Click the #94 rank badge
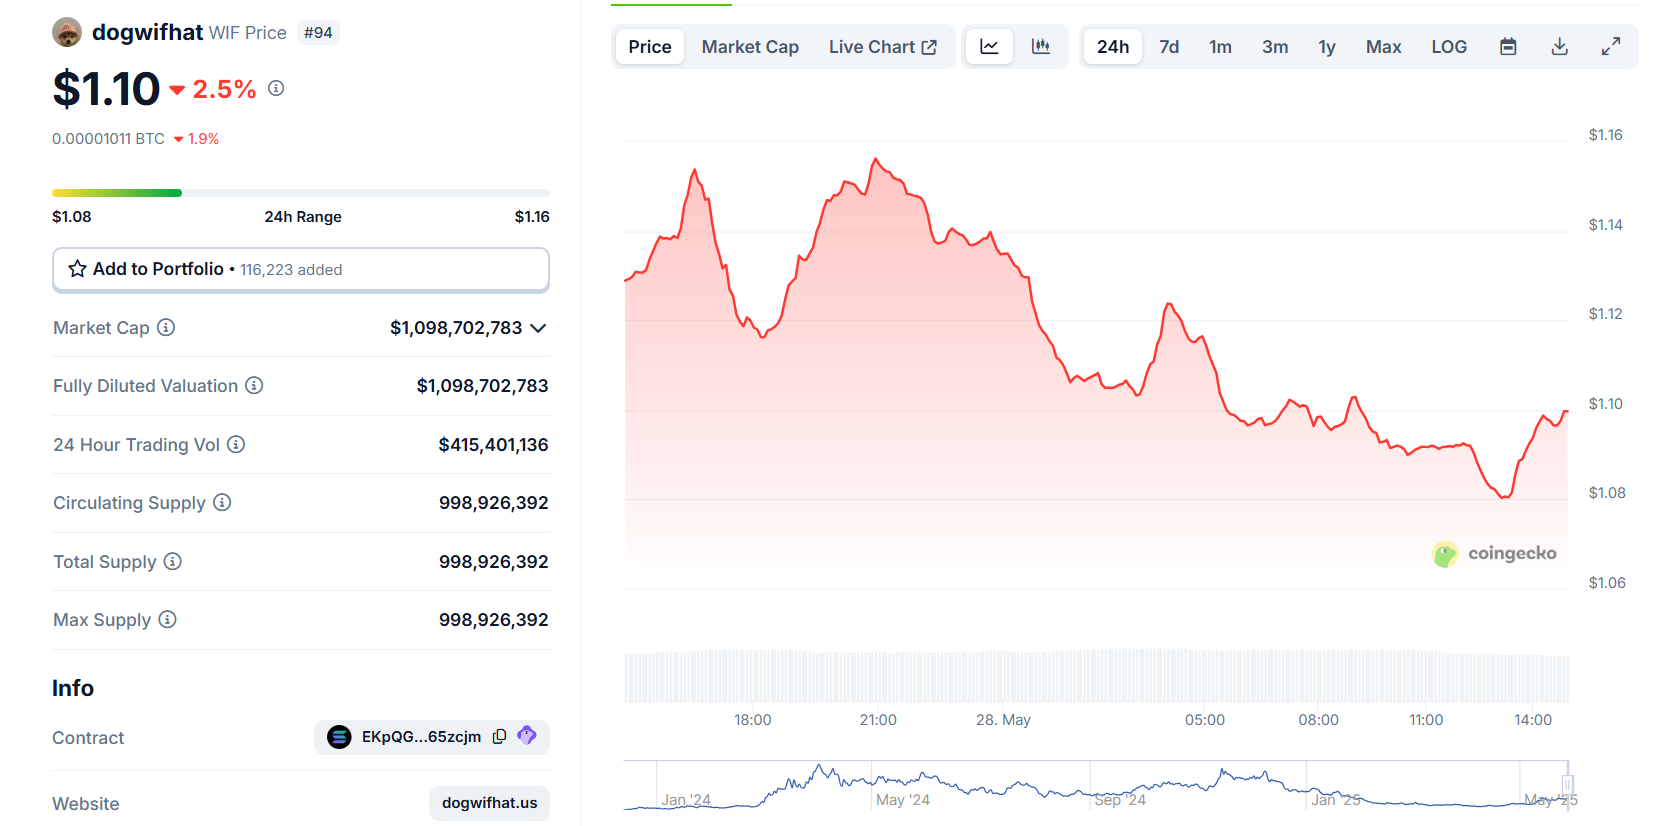This screenshot has width=1671, height=826. [x=318, y=32]
